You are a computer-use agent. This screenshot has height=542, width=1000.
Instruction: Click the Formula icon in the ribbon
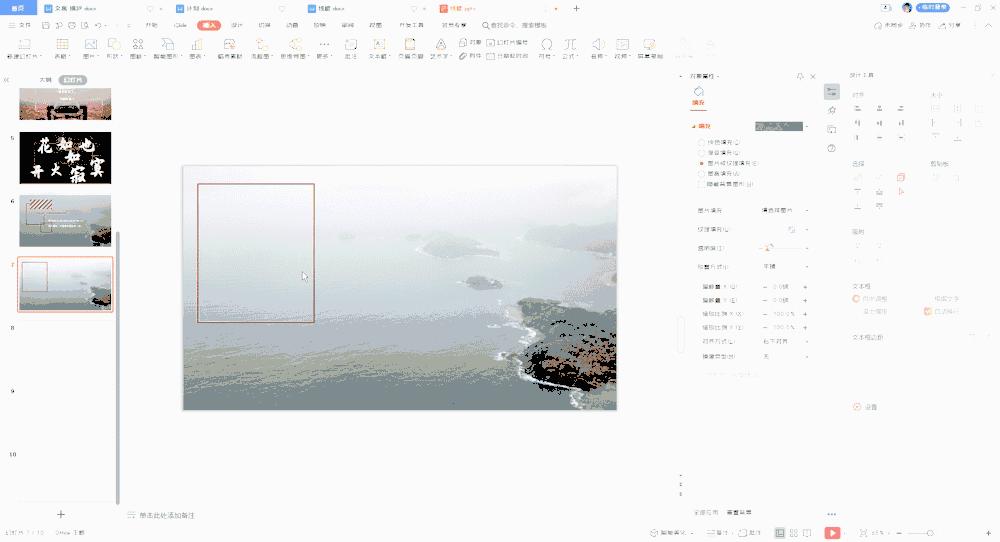point(570,45)
